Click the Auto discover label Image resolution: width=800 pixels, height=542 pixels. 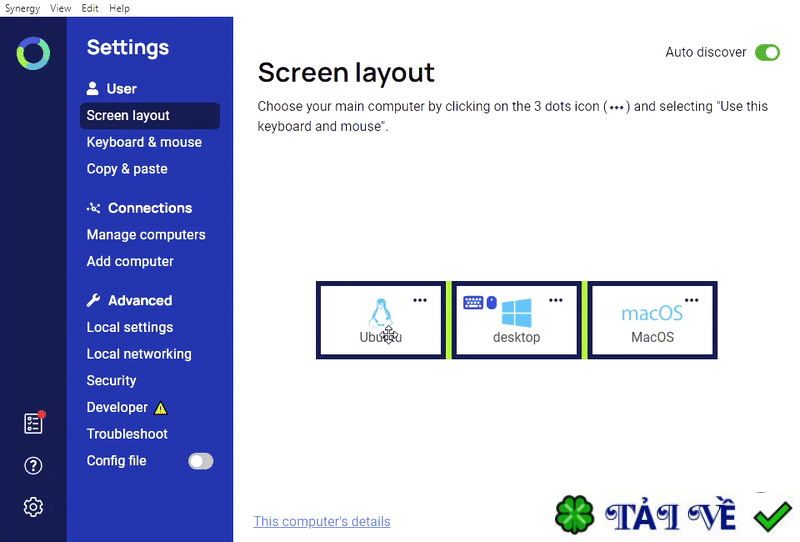point(706,52)
